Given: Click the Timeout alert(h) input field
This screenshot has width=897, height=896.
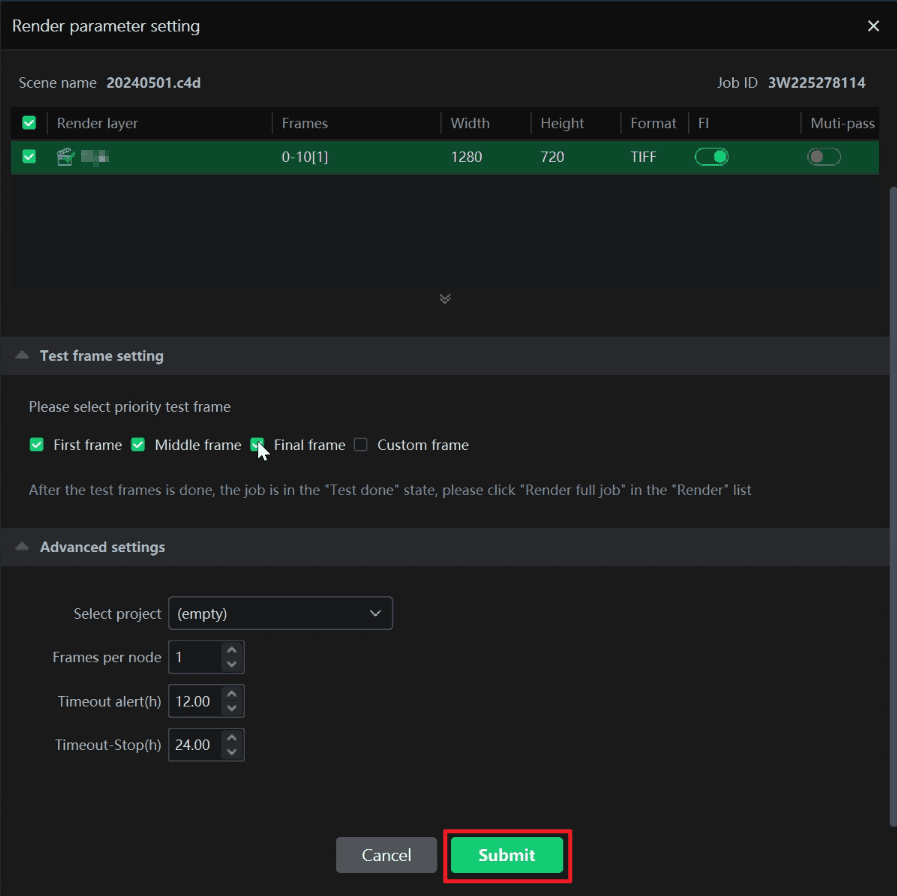Looking at the screenshot, I should tap(194, 701).
